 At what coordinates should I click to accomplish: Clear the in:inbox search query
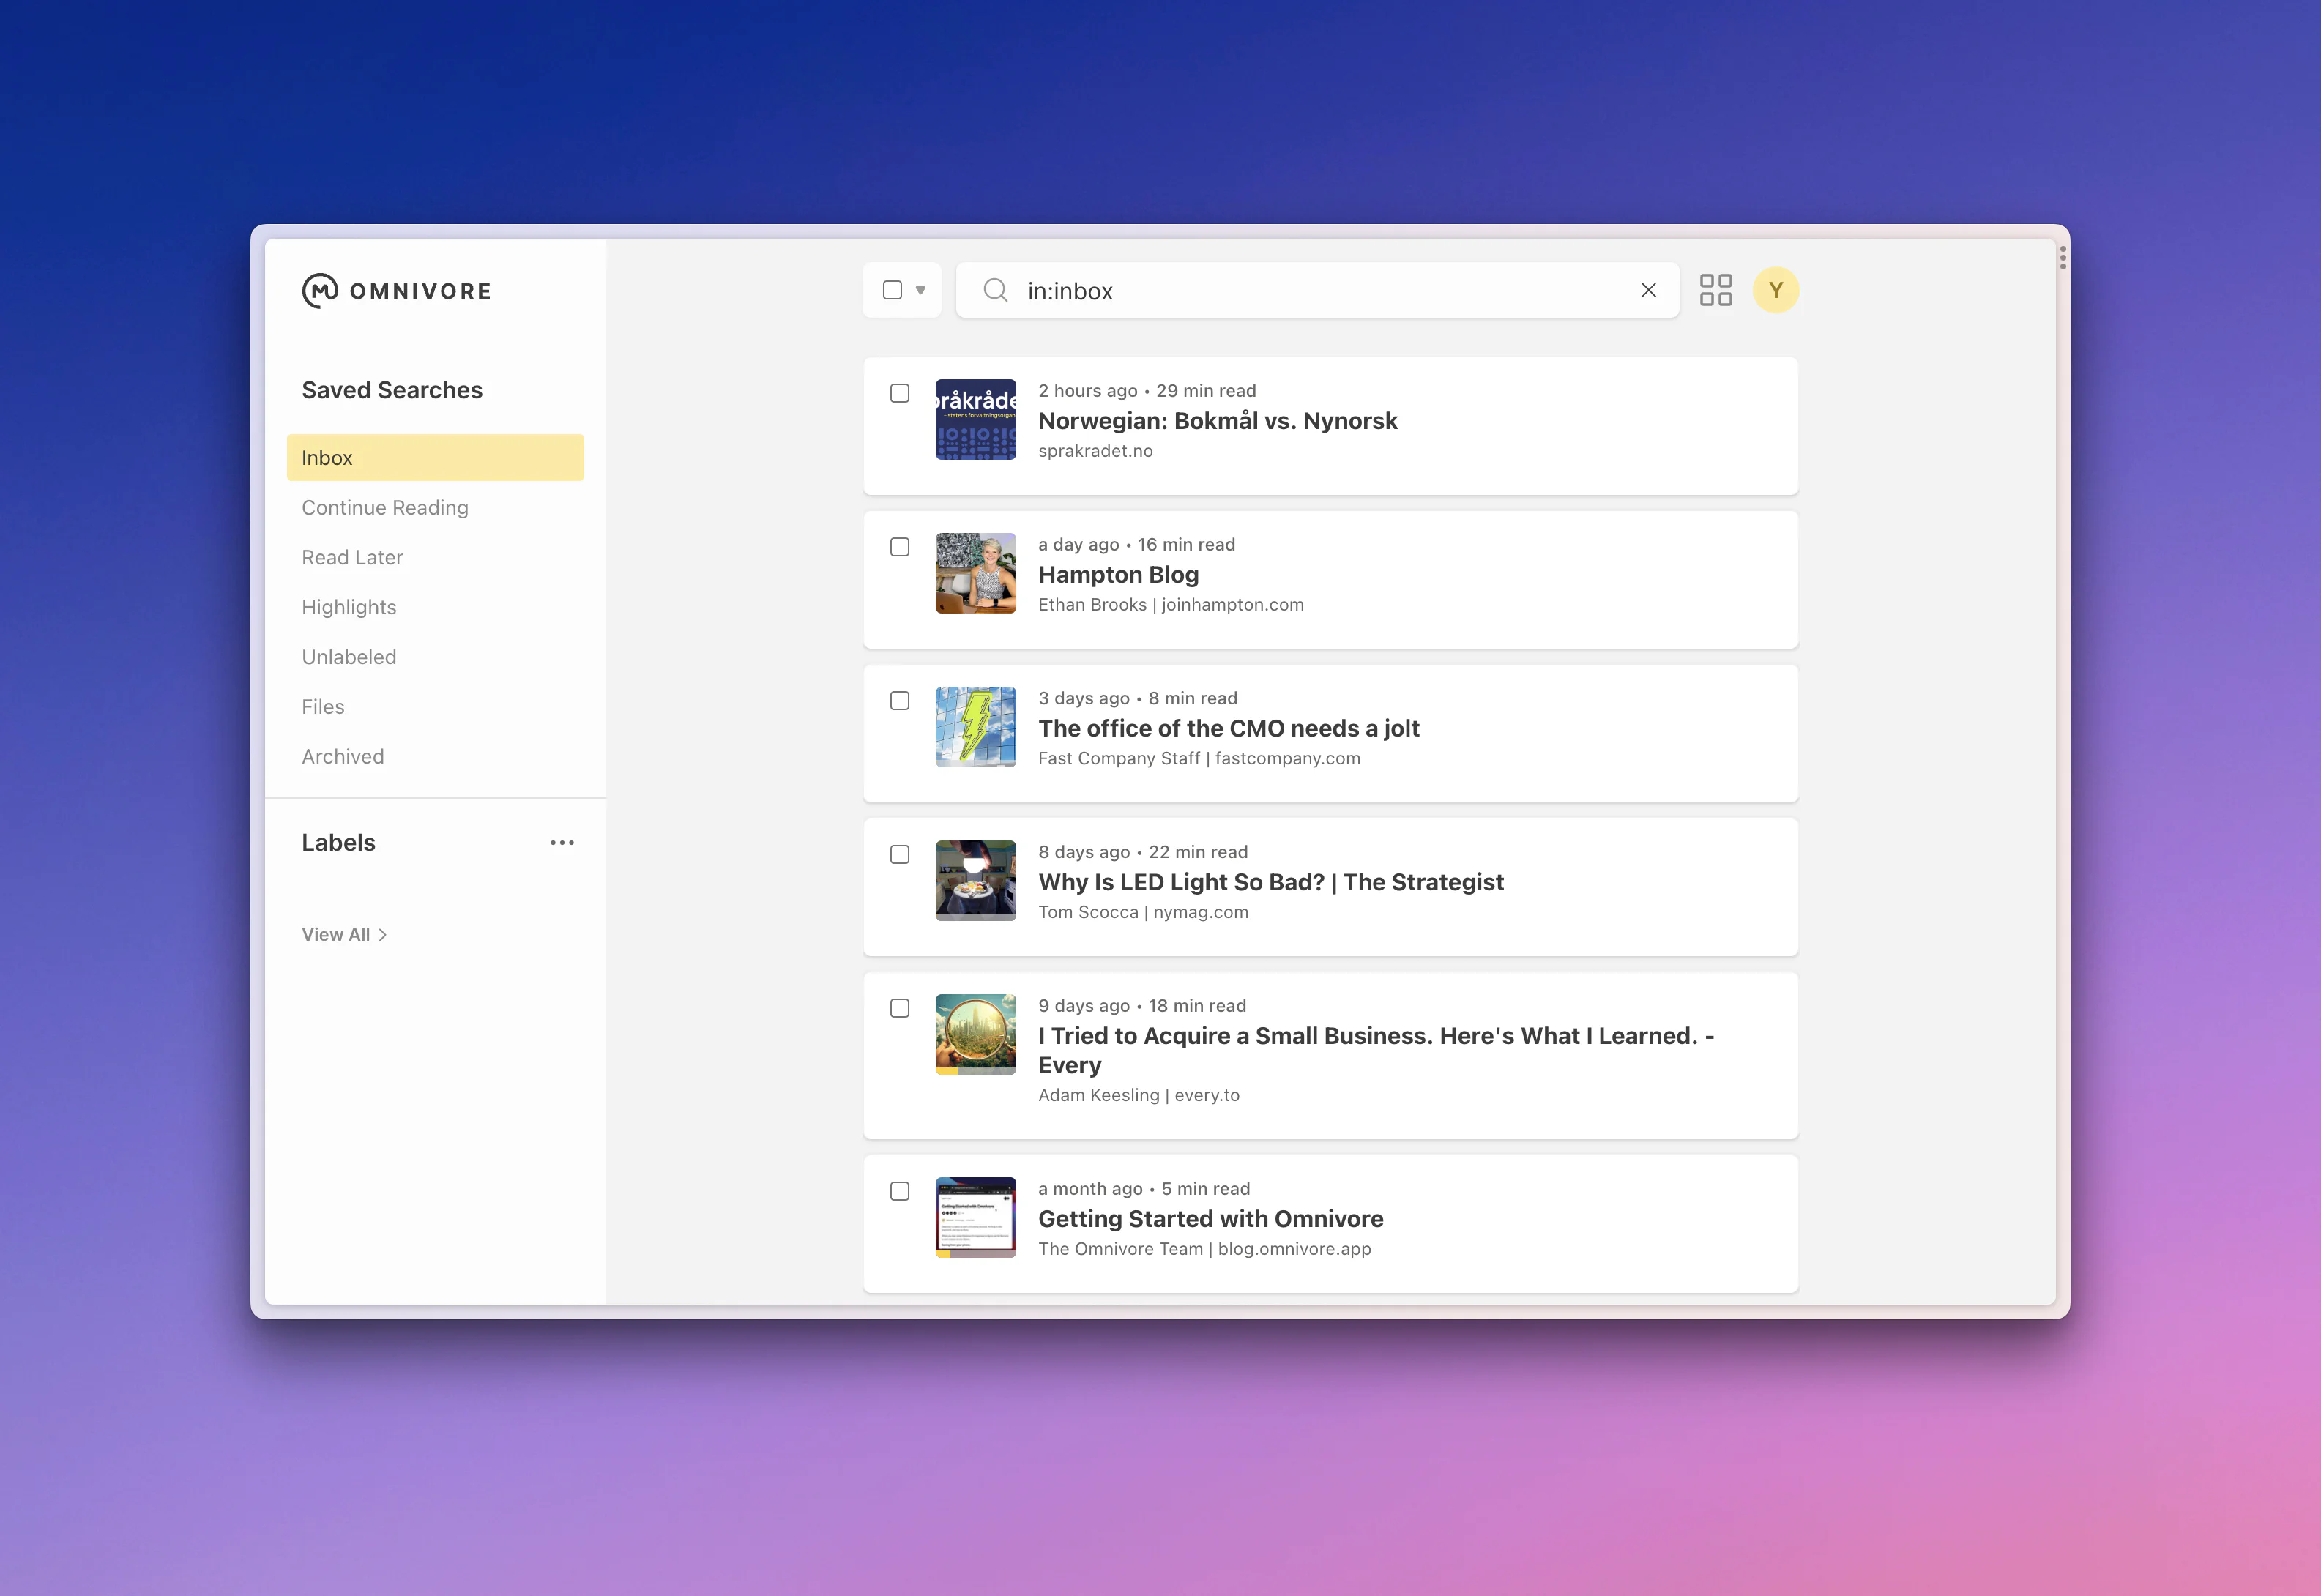tap(1648, 290)
